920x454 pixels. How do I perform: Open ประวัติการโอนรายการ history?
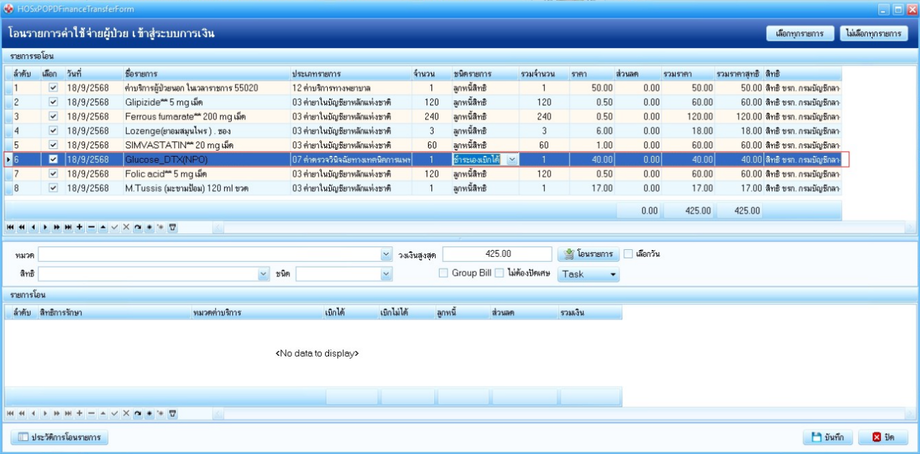59,438
